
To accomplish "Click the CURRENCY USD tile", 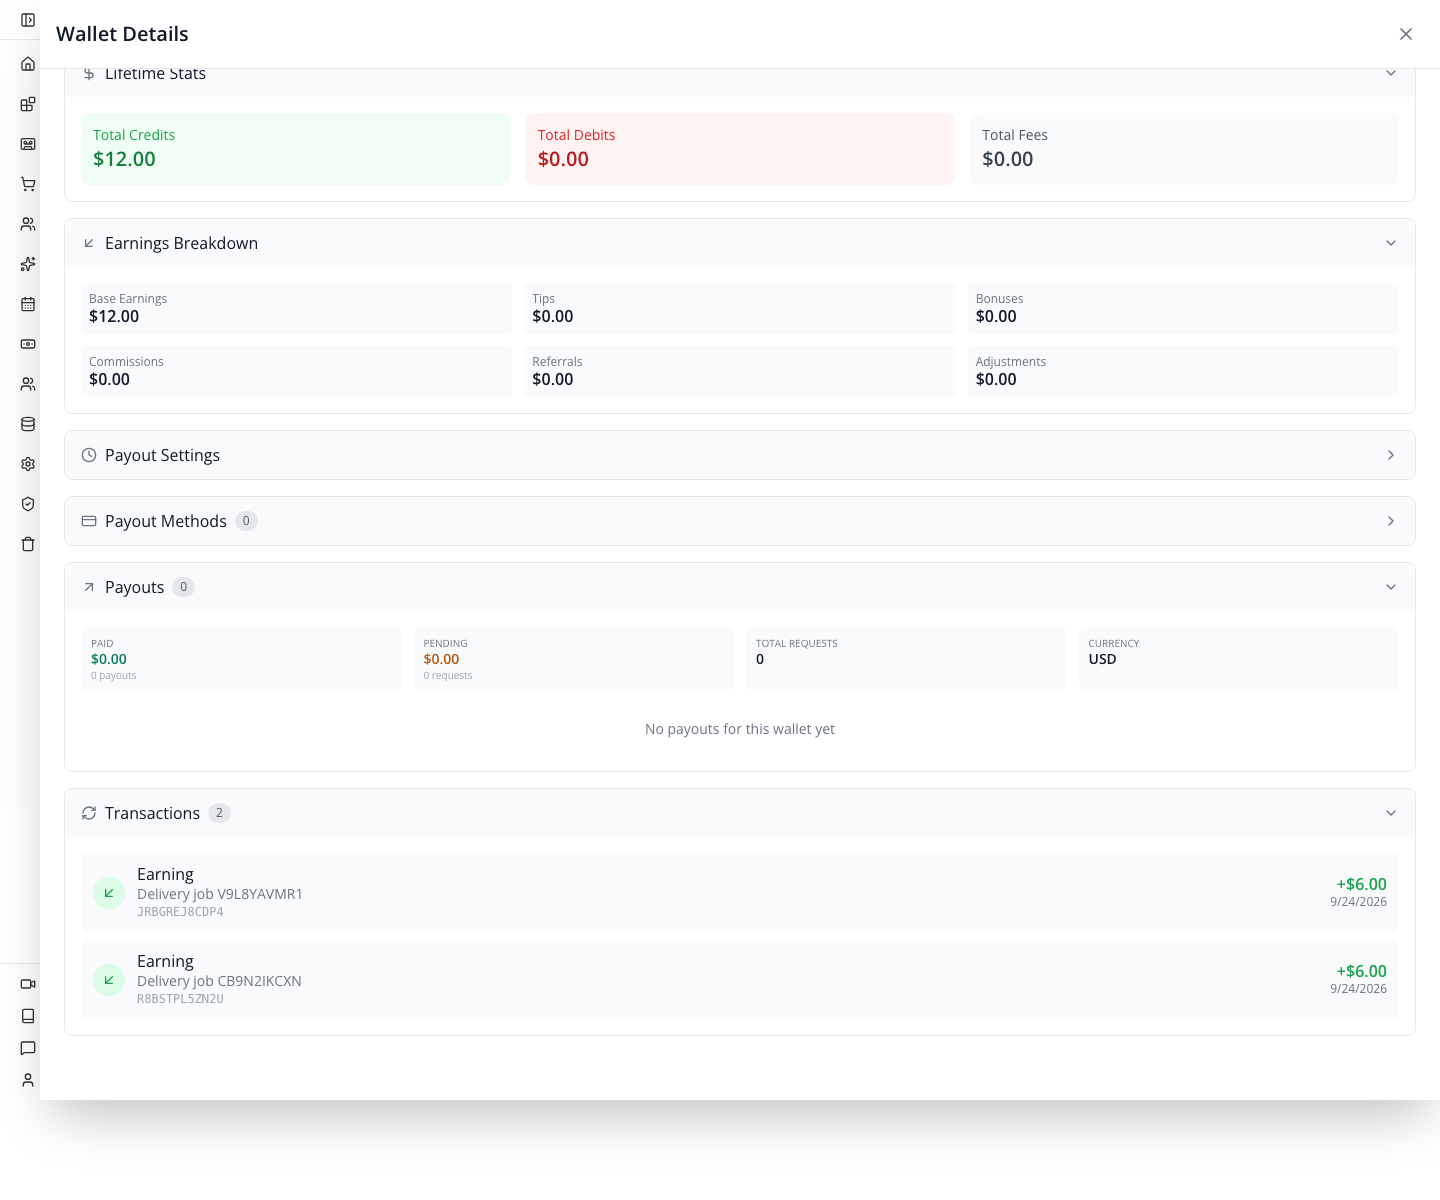I will coord(1239,659).
